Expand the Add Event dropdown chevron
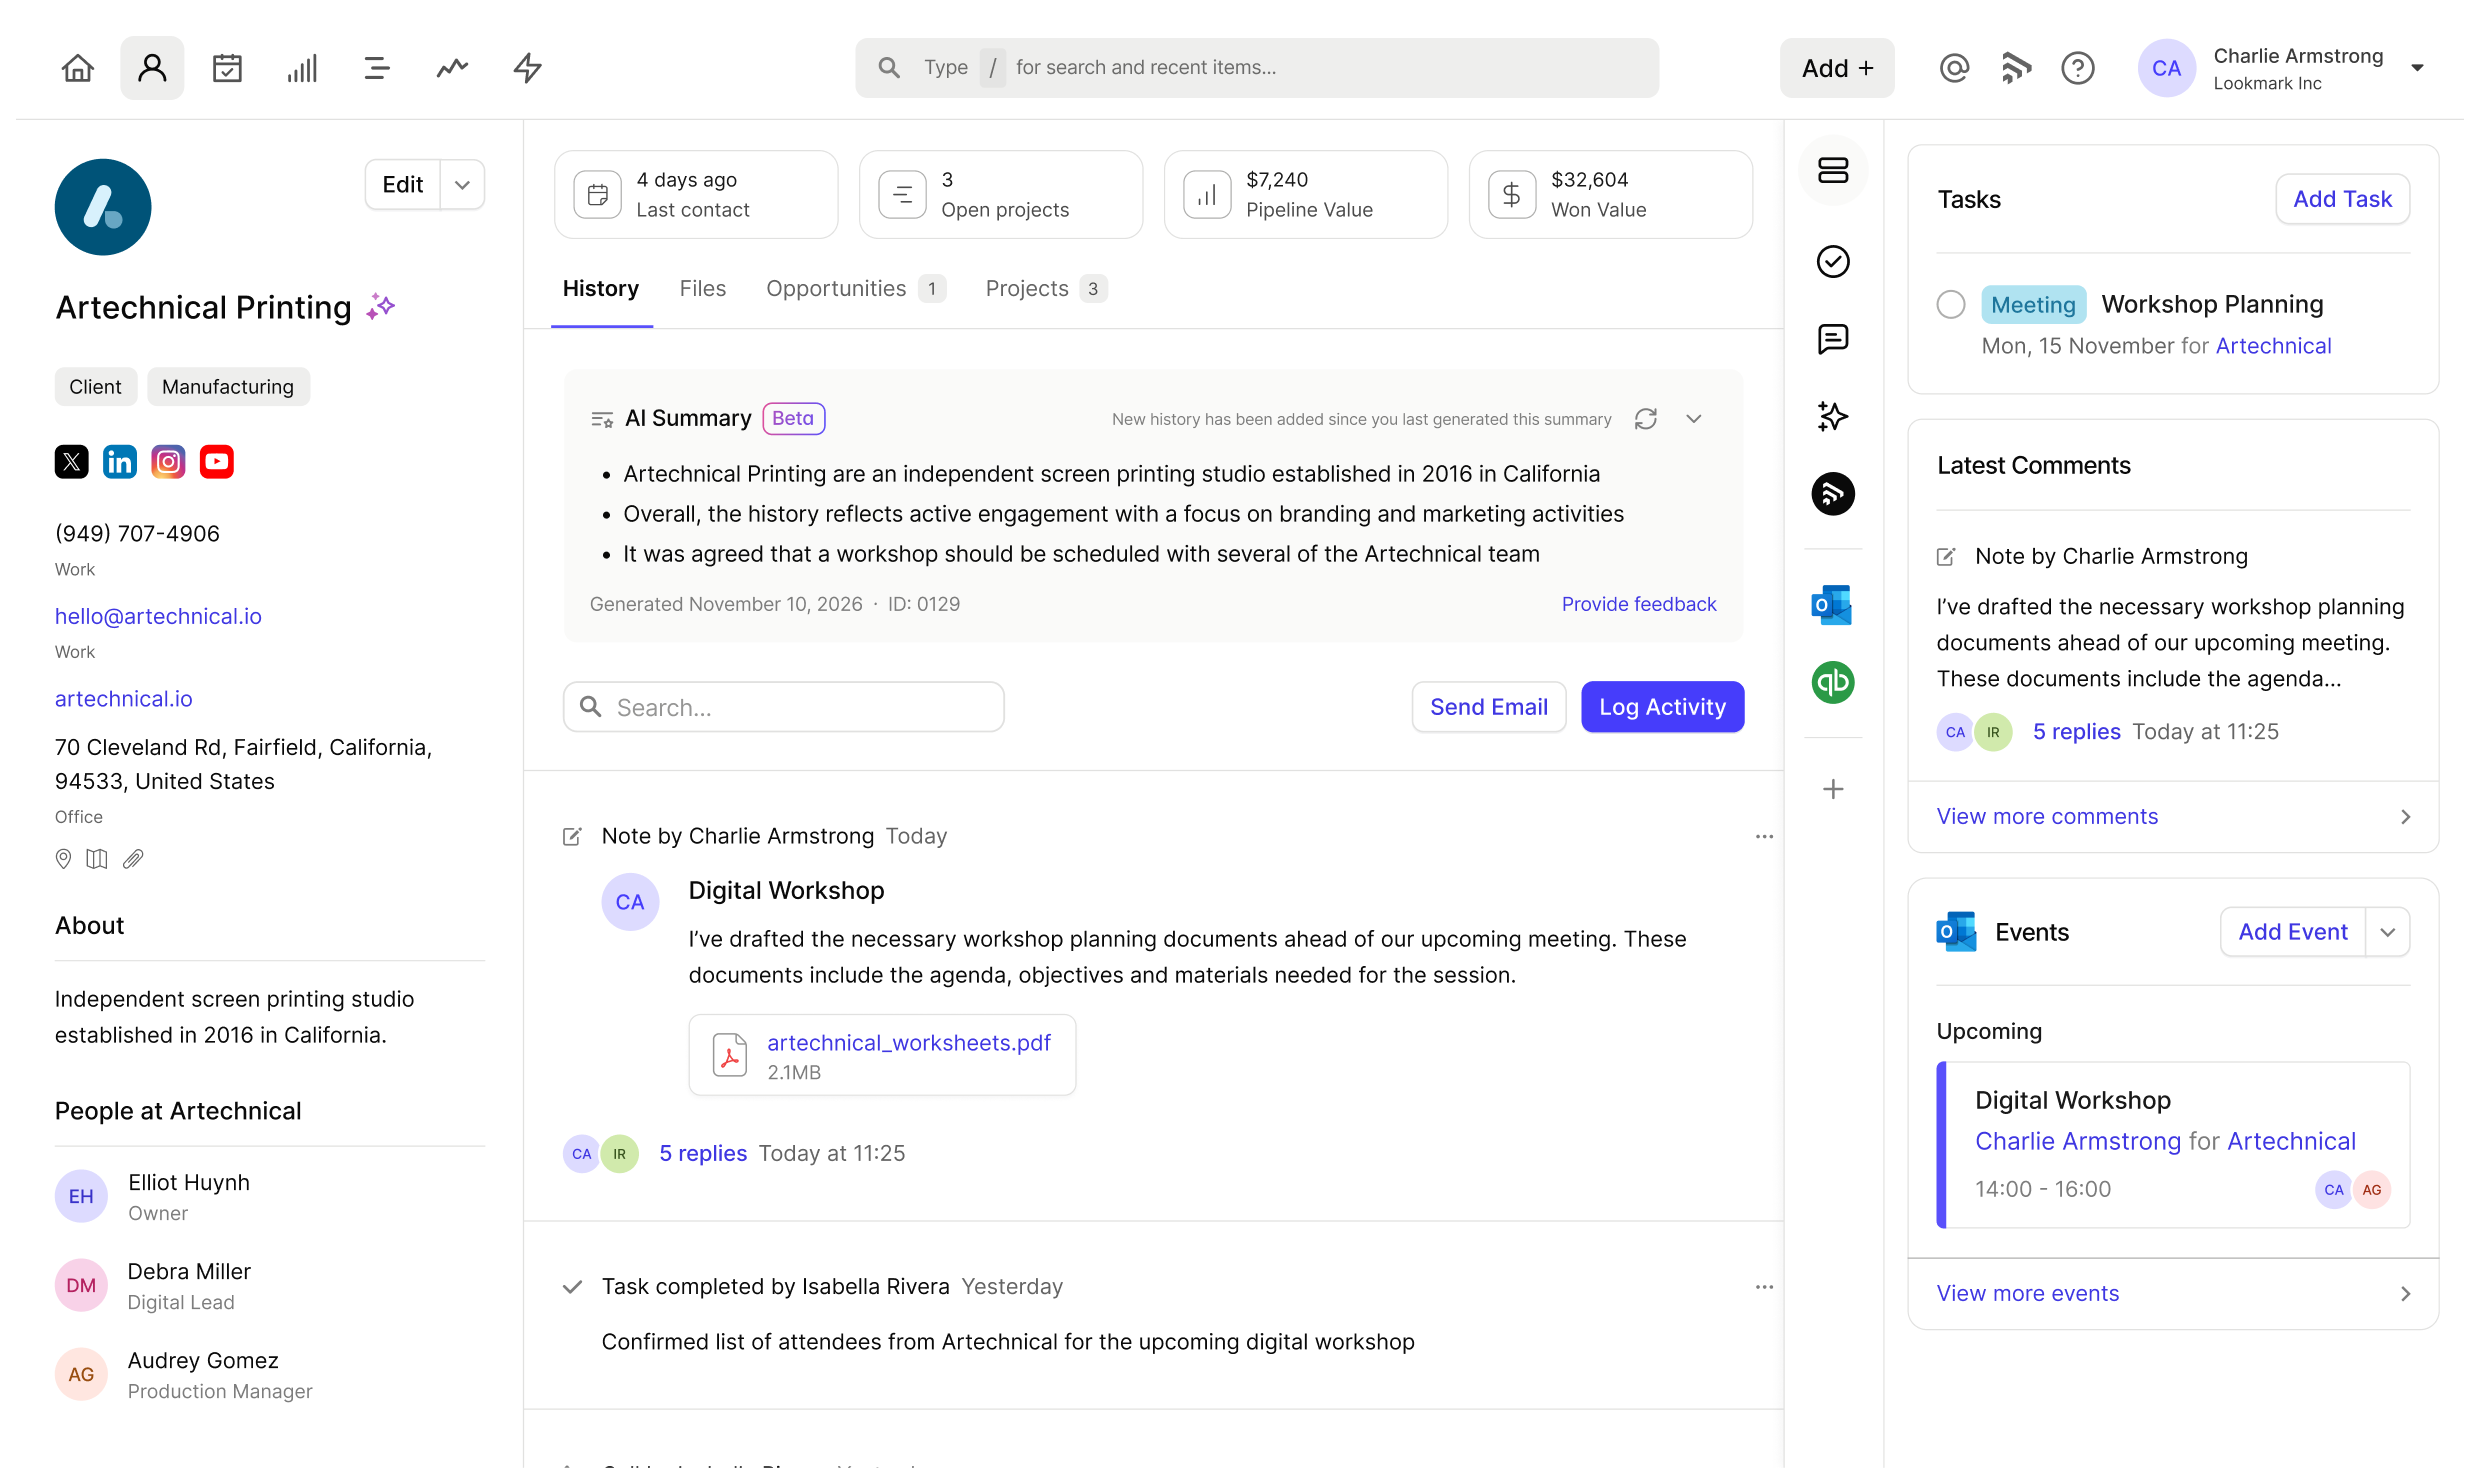The height and width of the screenshot is (1484, 2480). pos(2389,931)
